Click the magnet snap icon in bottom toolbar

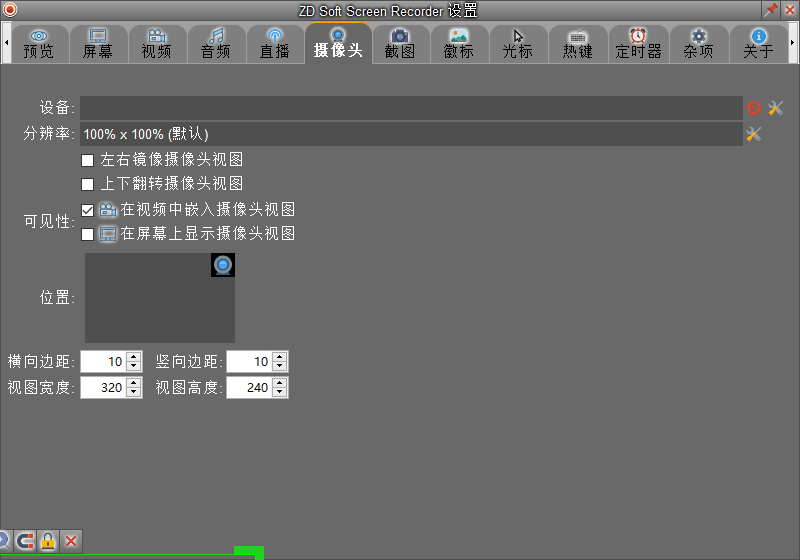coord(24,541)
